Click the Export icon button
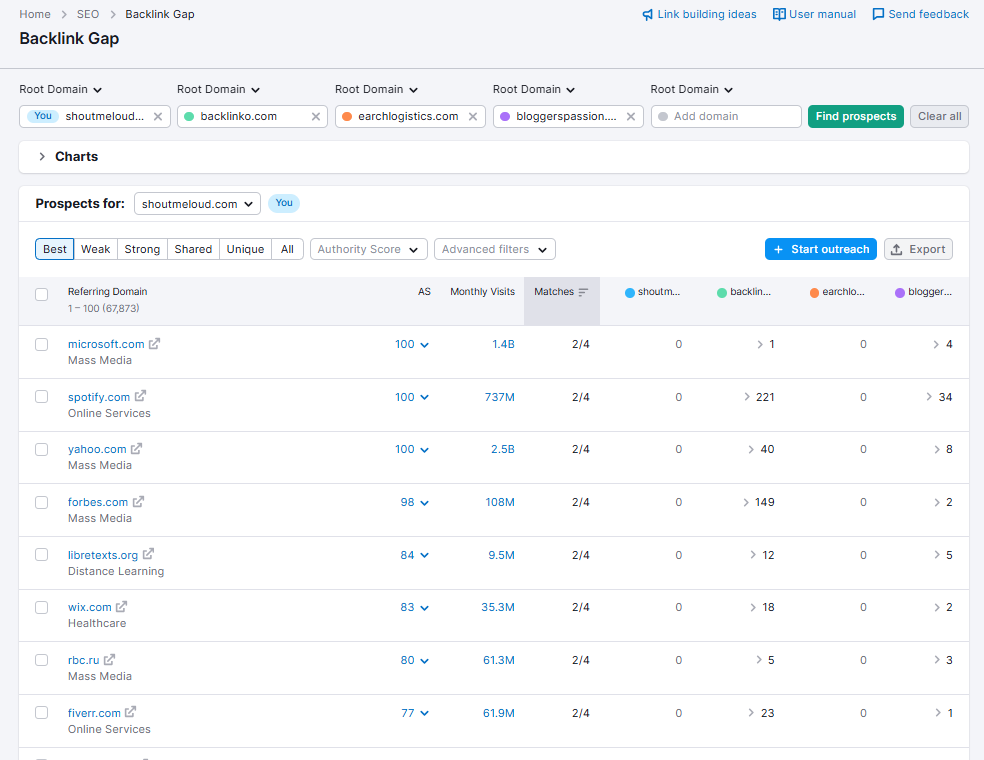Screen dimensions: 984x760 [898, 248]
